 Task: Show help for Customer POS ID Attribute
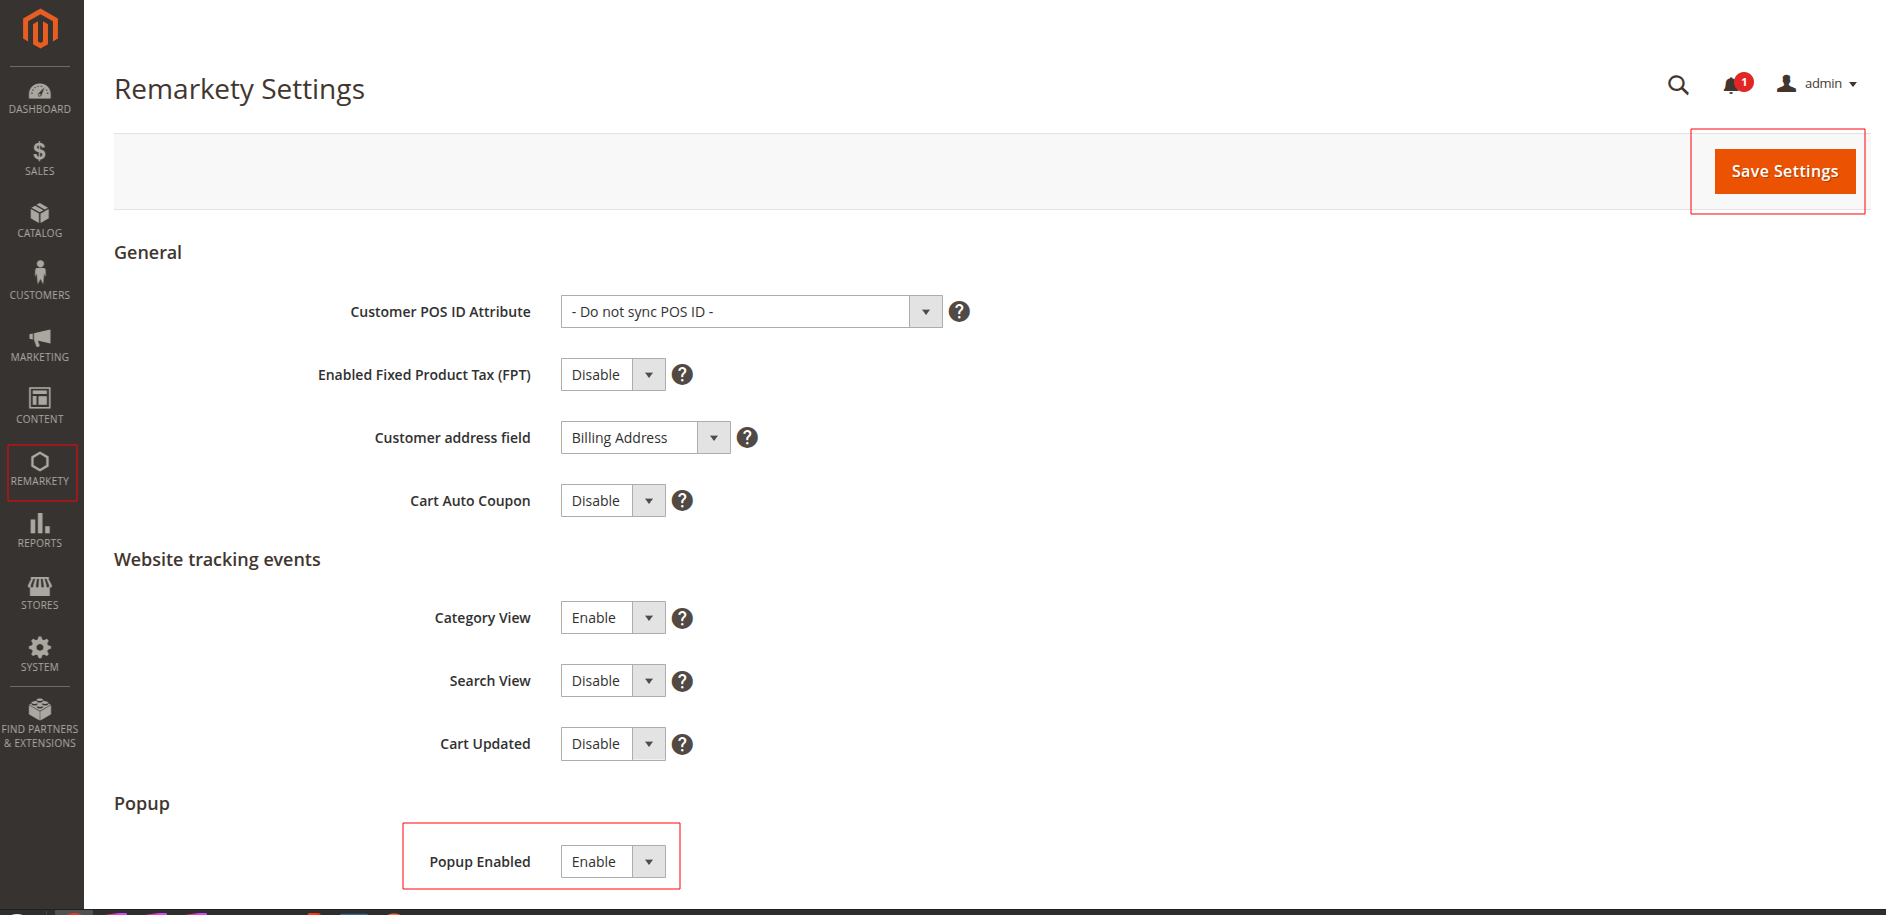959,312
